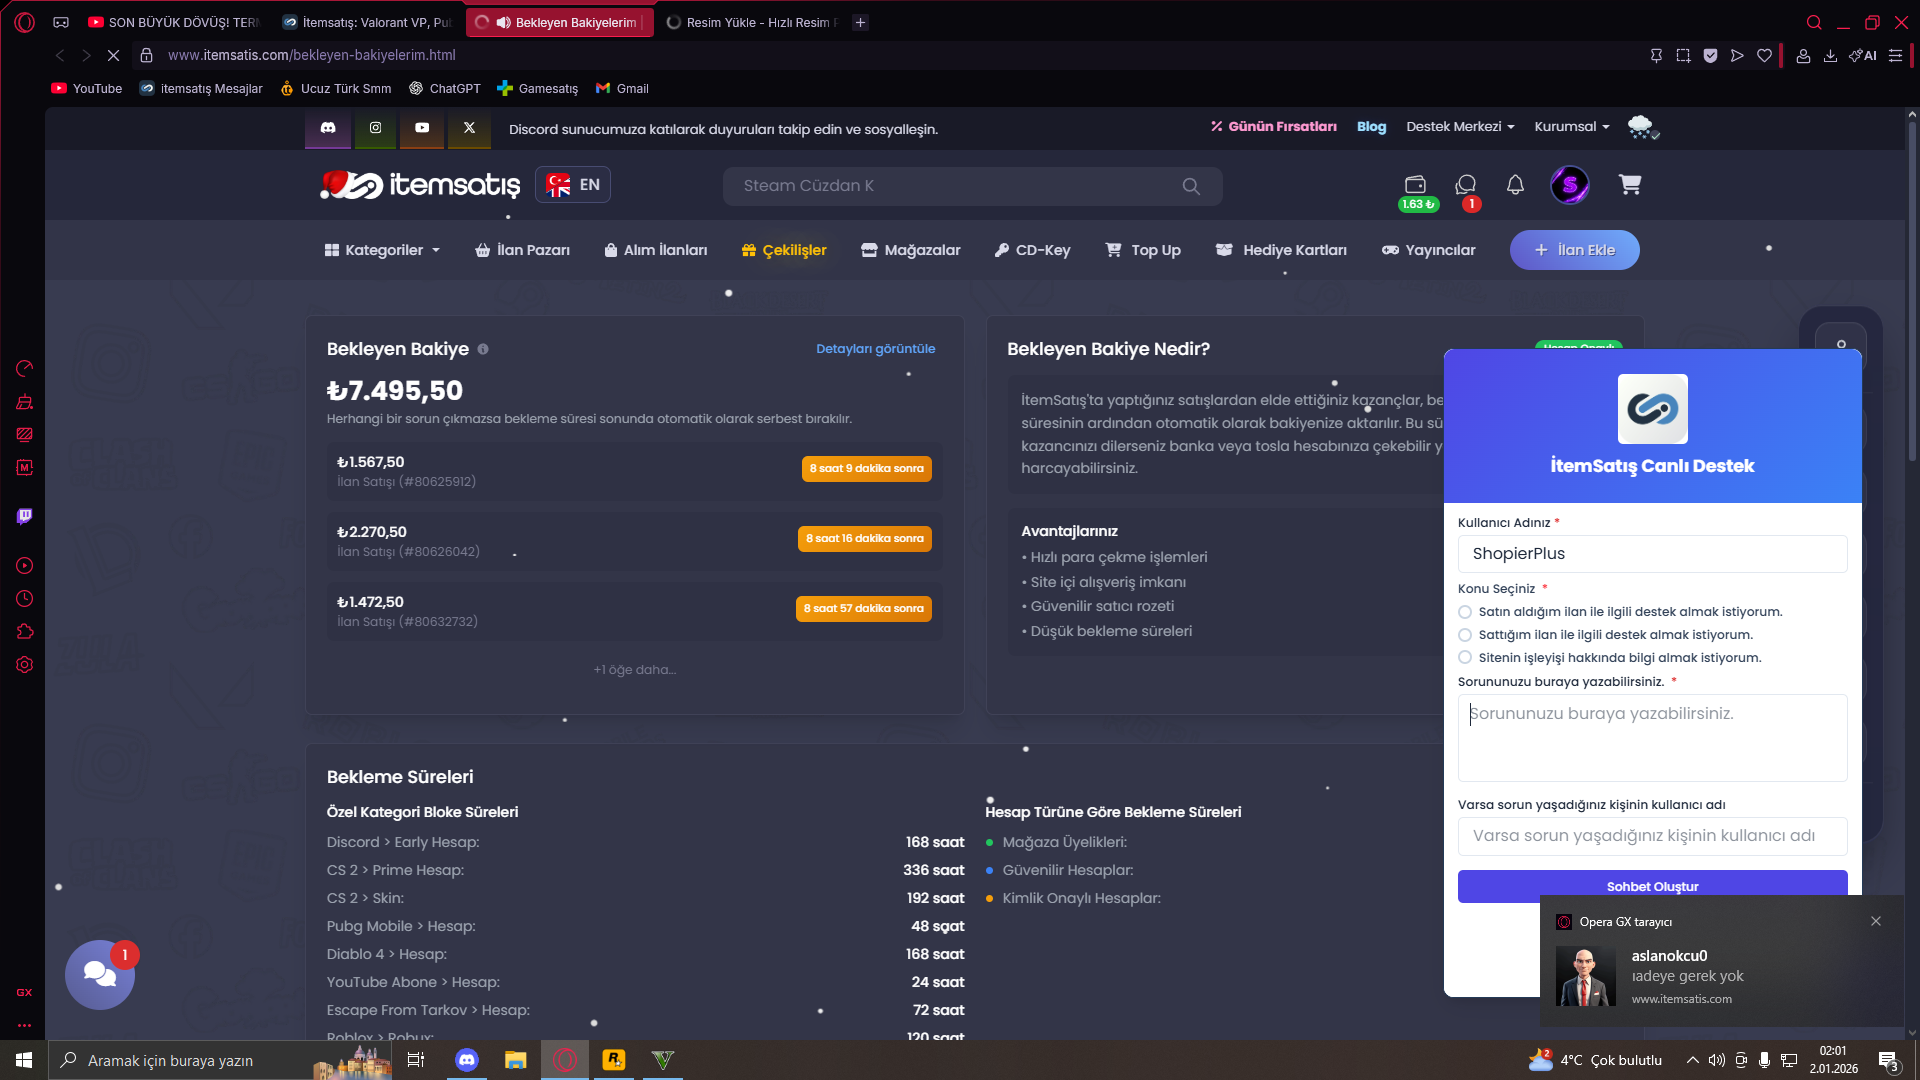This screenshot has height=1080, width=1920.
Task: Click the other user's username field
Action: point(1653,836)
